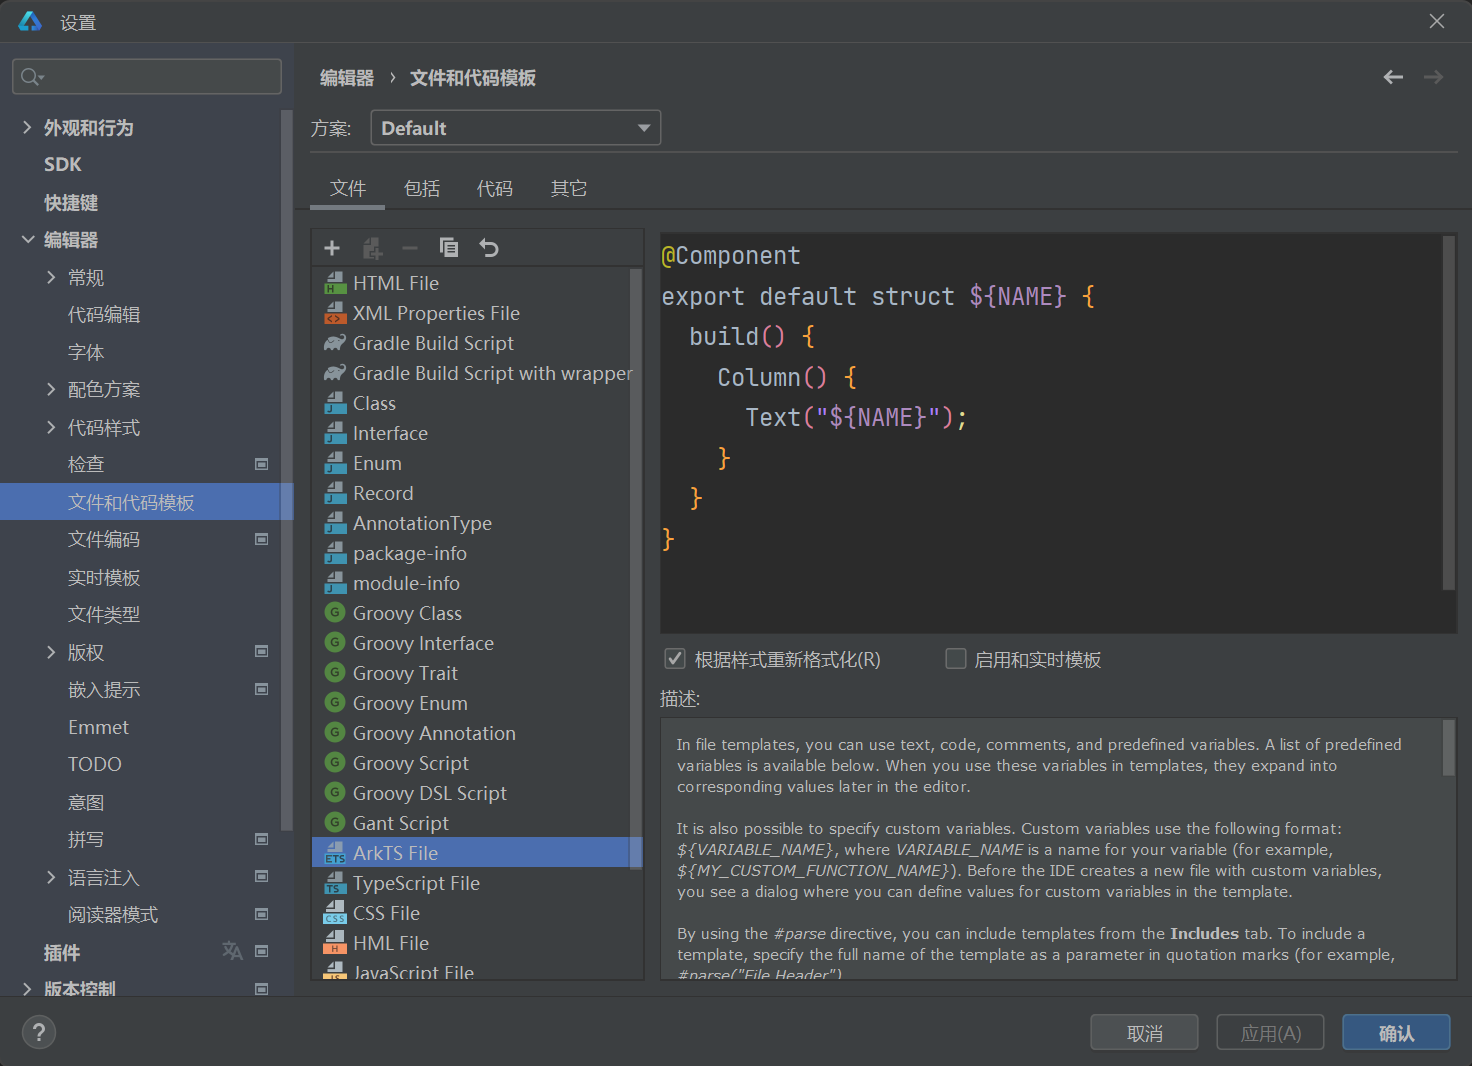Click project-level marker beside 阅读器模式

point(262,914)
